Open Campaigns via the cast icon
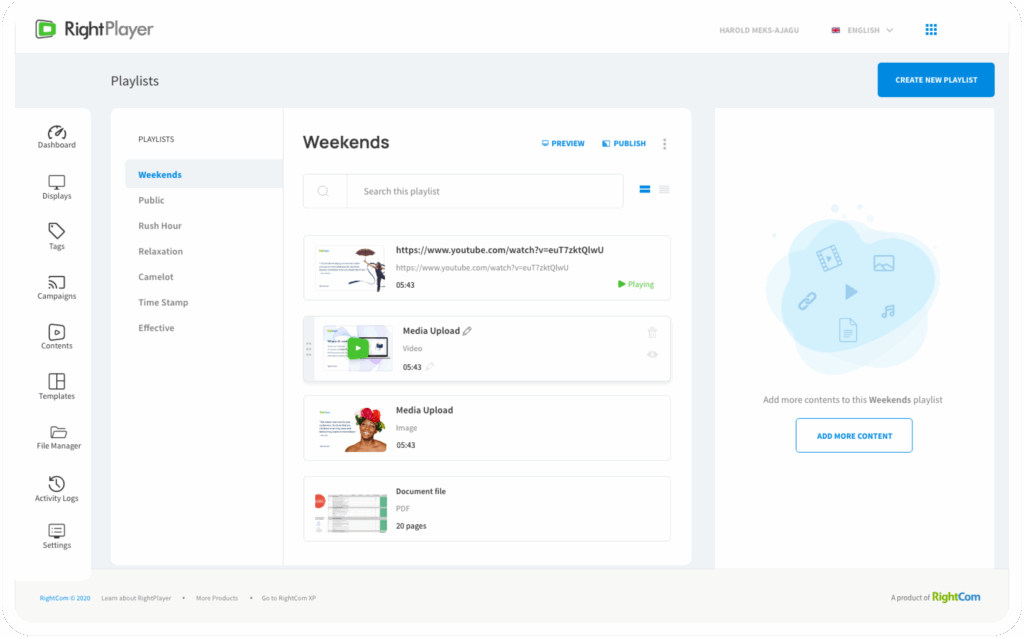 coord(57,287)
